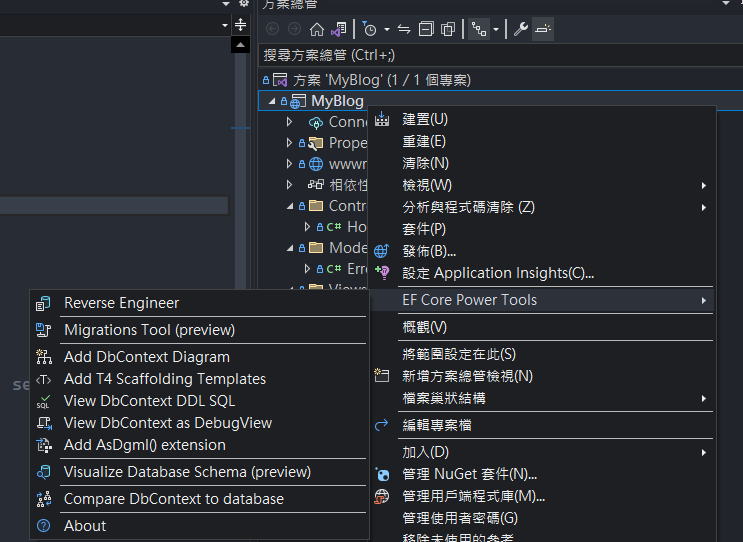This screenshot has width=743, height=542.
Task: Click the MyBlog project web icon
Action: click(x=298, y=101)
